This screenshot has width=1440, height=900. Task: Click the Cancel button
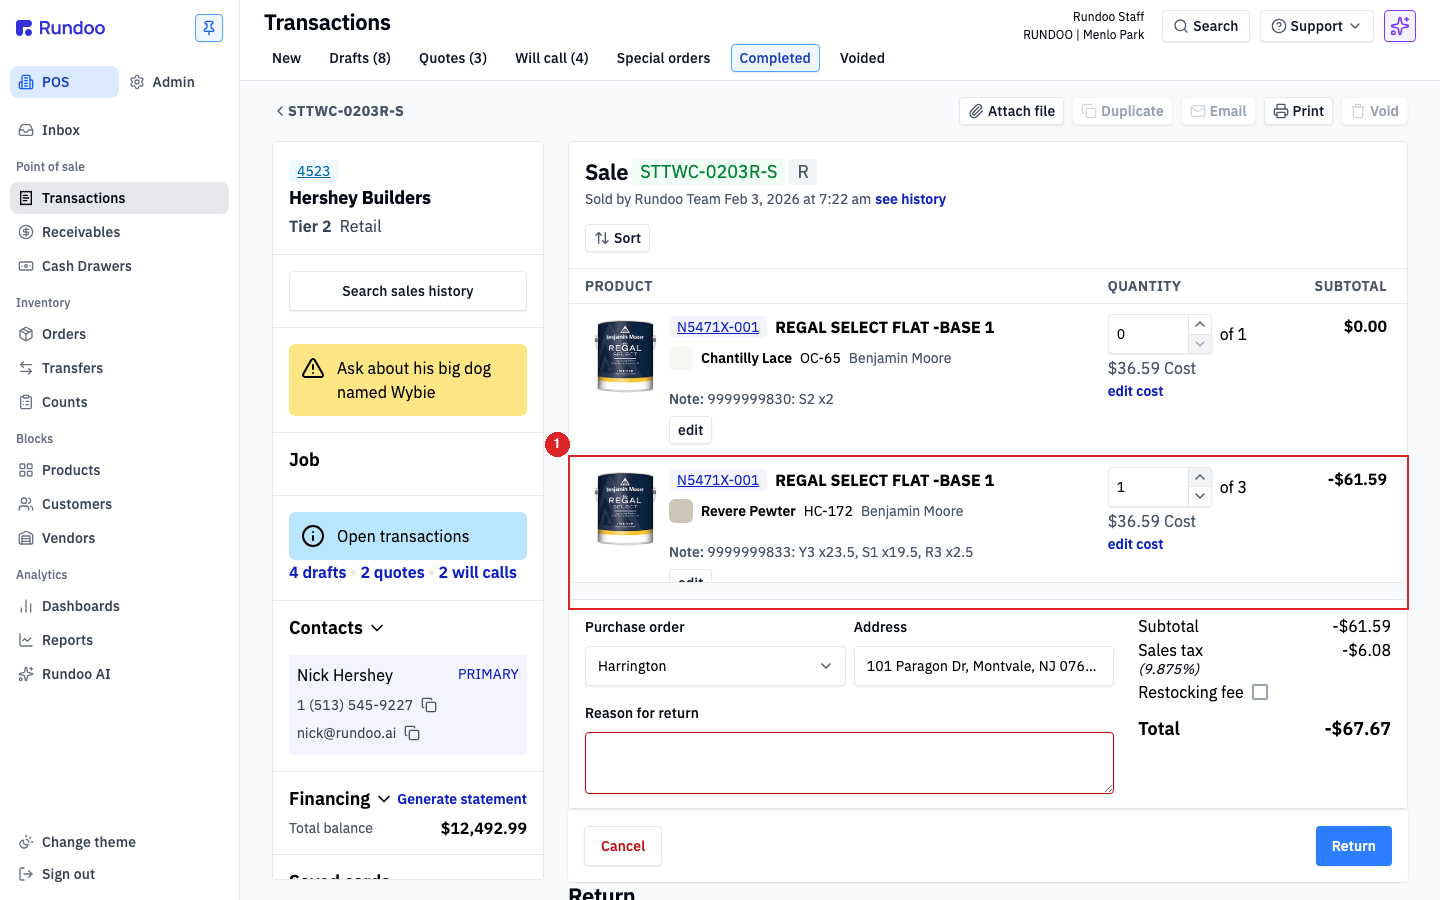pos(623,846)
